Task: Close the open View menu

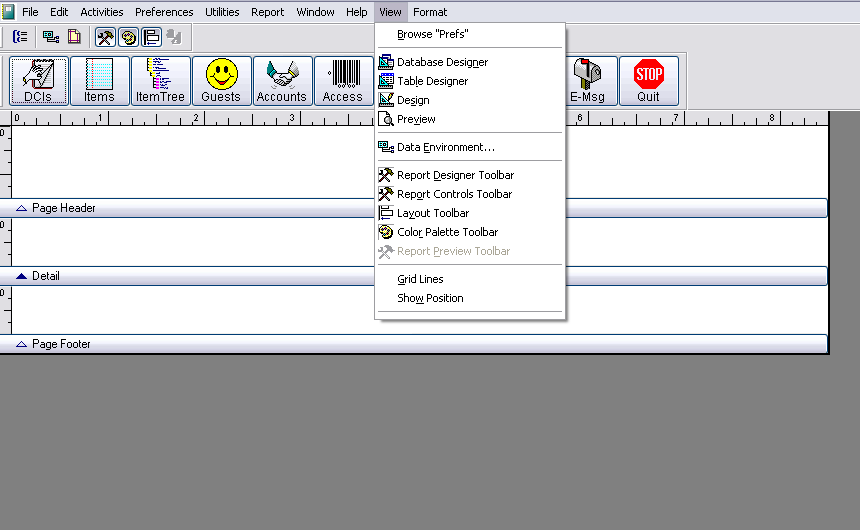Action: pos(391,12)
